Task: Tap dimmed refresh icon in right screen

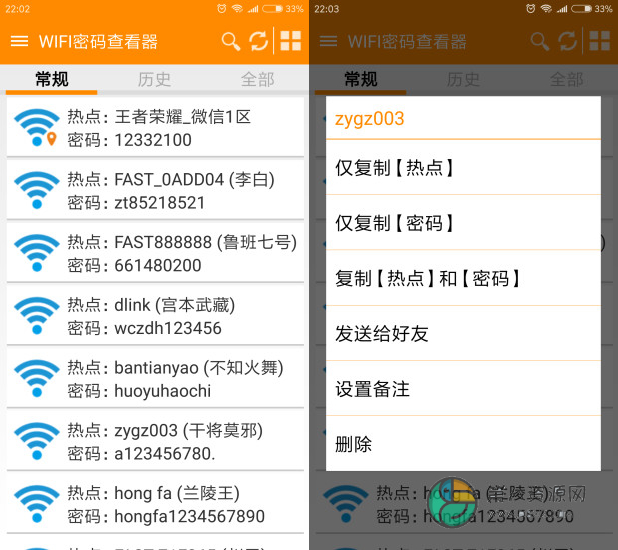Action: pos(568,41)
